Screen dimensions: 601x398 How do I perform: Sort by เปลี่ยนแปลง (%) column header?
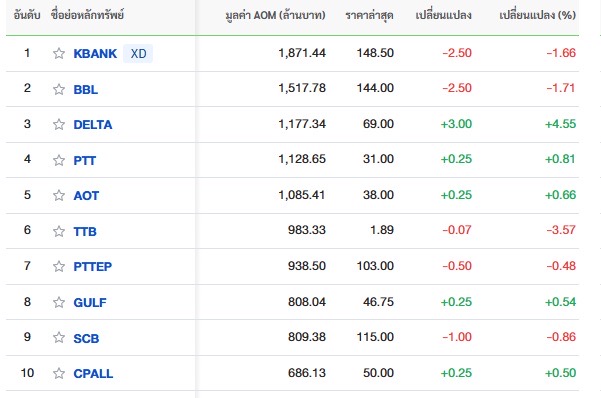click(x=537, y=15)
